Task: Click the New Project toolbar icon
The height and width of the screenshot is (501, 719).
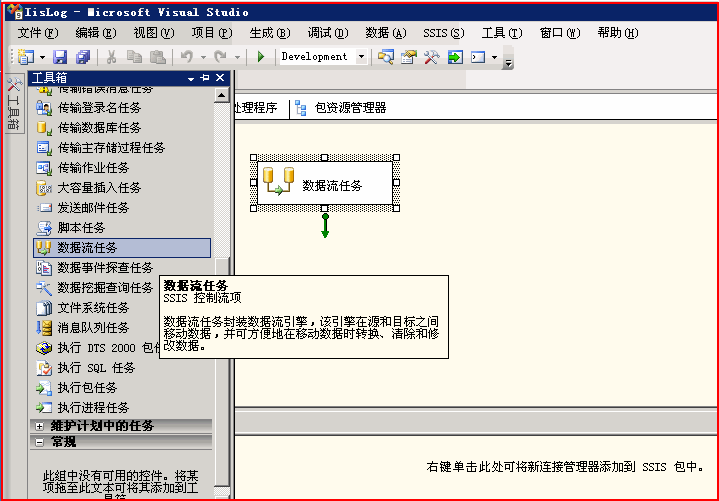Action: pyautogui.click(x=26, y=57)
